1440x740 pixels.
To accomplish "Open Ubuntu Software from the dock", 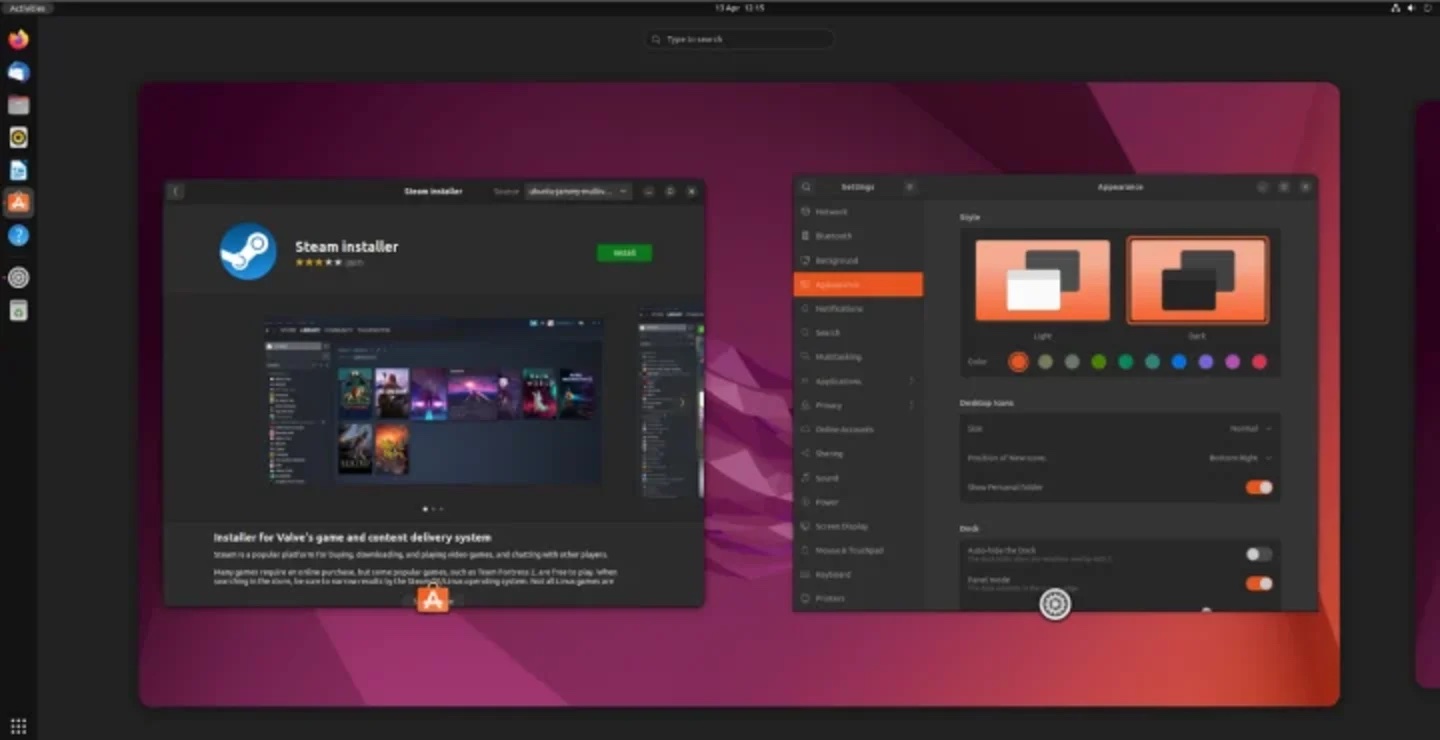I will point(18,203).
